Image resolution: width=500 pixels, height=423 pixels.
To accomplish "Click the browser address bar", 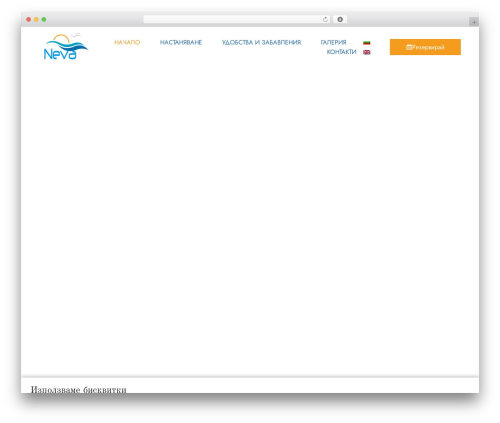I will [x=237, y=19].
